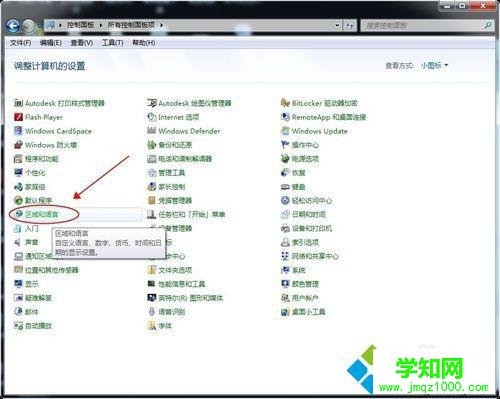Image resolution: width=500 pixels, height=399 pixels.
Task: Open the 工具(T) menu
Action: pos(112,43)
